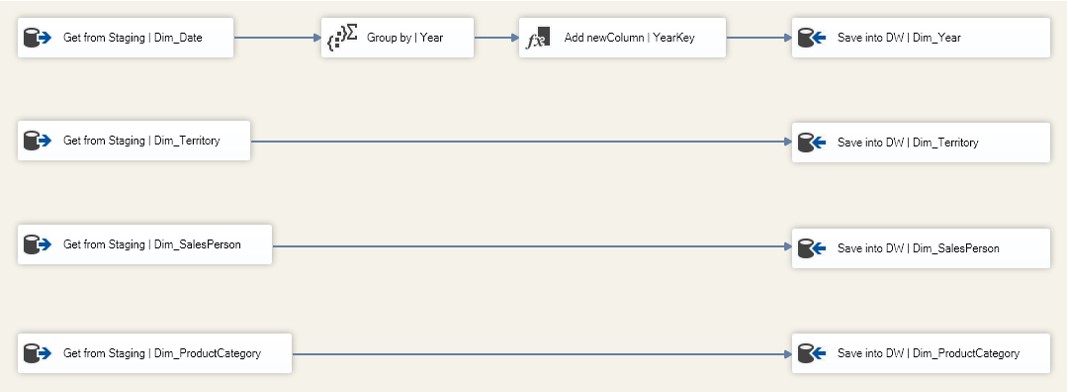Click the source icon on Dim_ProductCategory staging node
This screenshot has width=1067, height=392.
pyautogui.click(x=38, y=353)
